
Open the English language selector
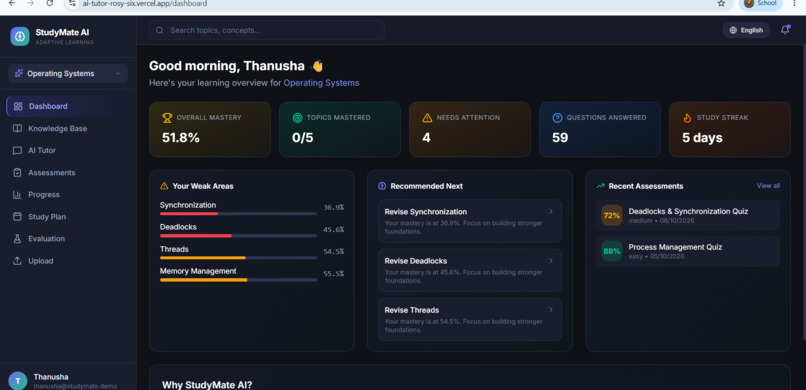(746, 30)
